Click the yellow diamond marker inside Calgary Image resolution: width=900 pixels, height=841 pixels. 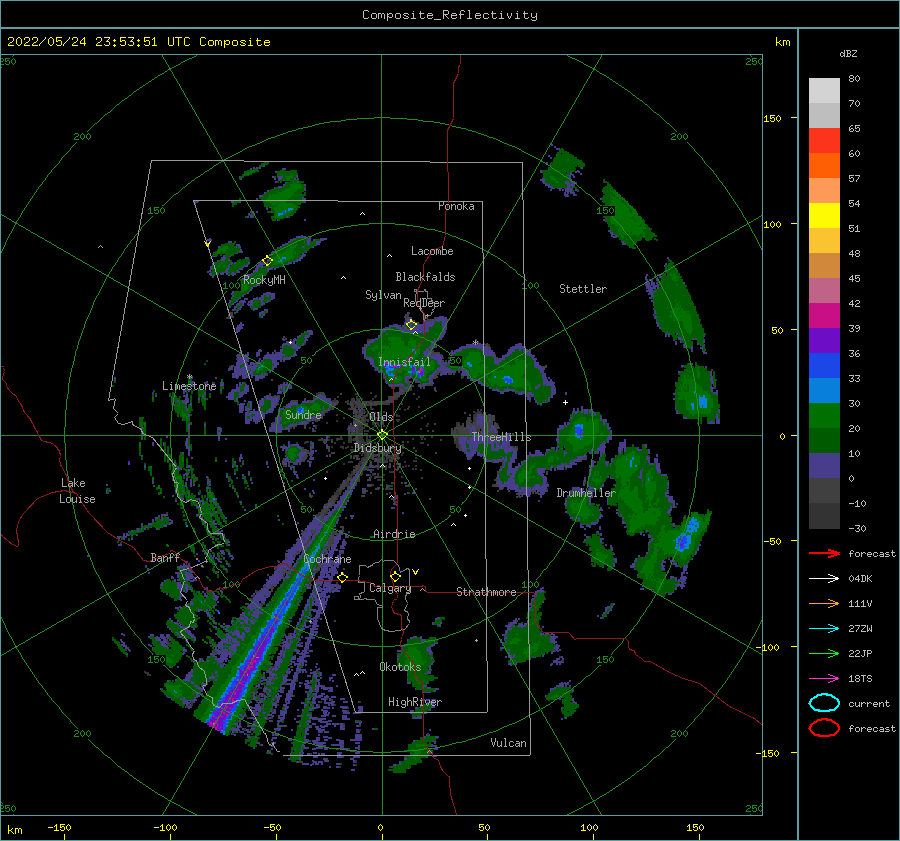(x=395, y=576)
